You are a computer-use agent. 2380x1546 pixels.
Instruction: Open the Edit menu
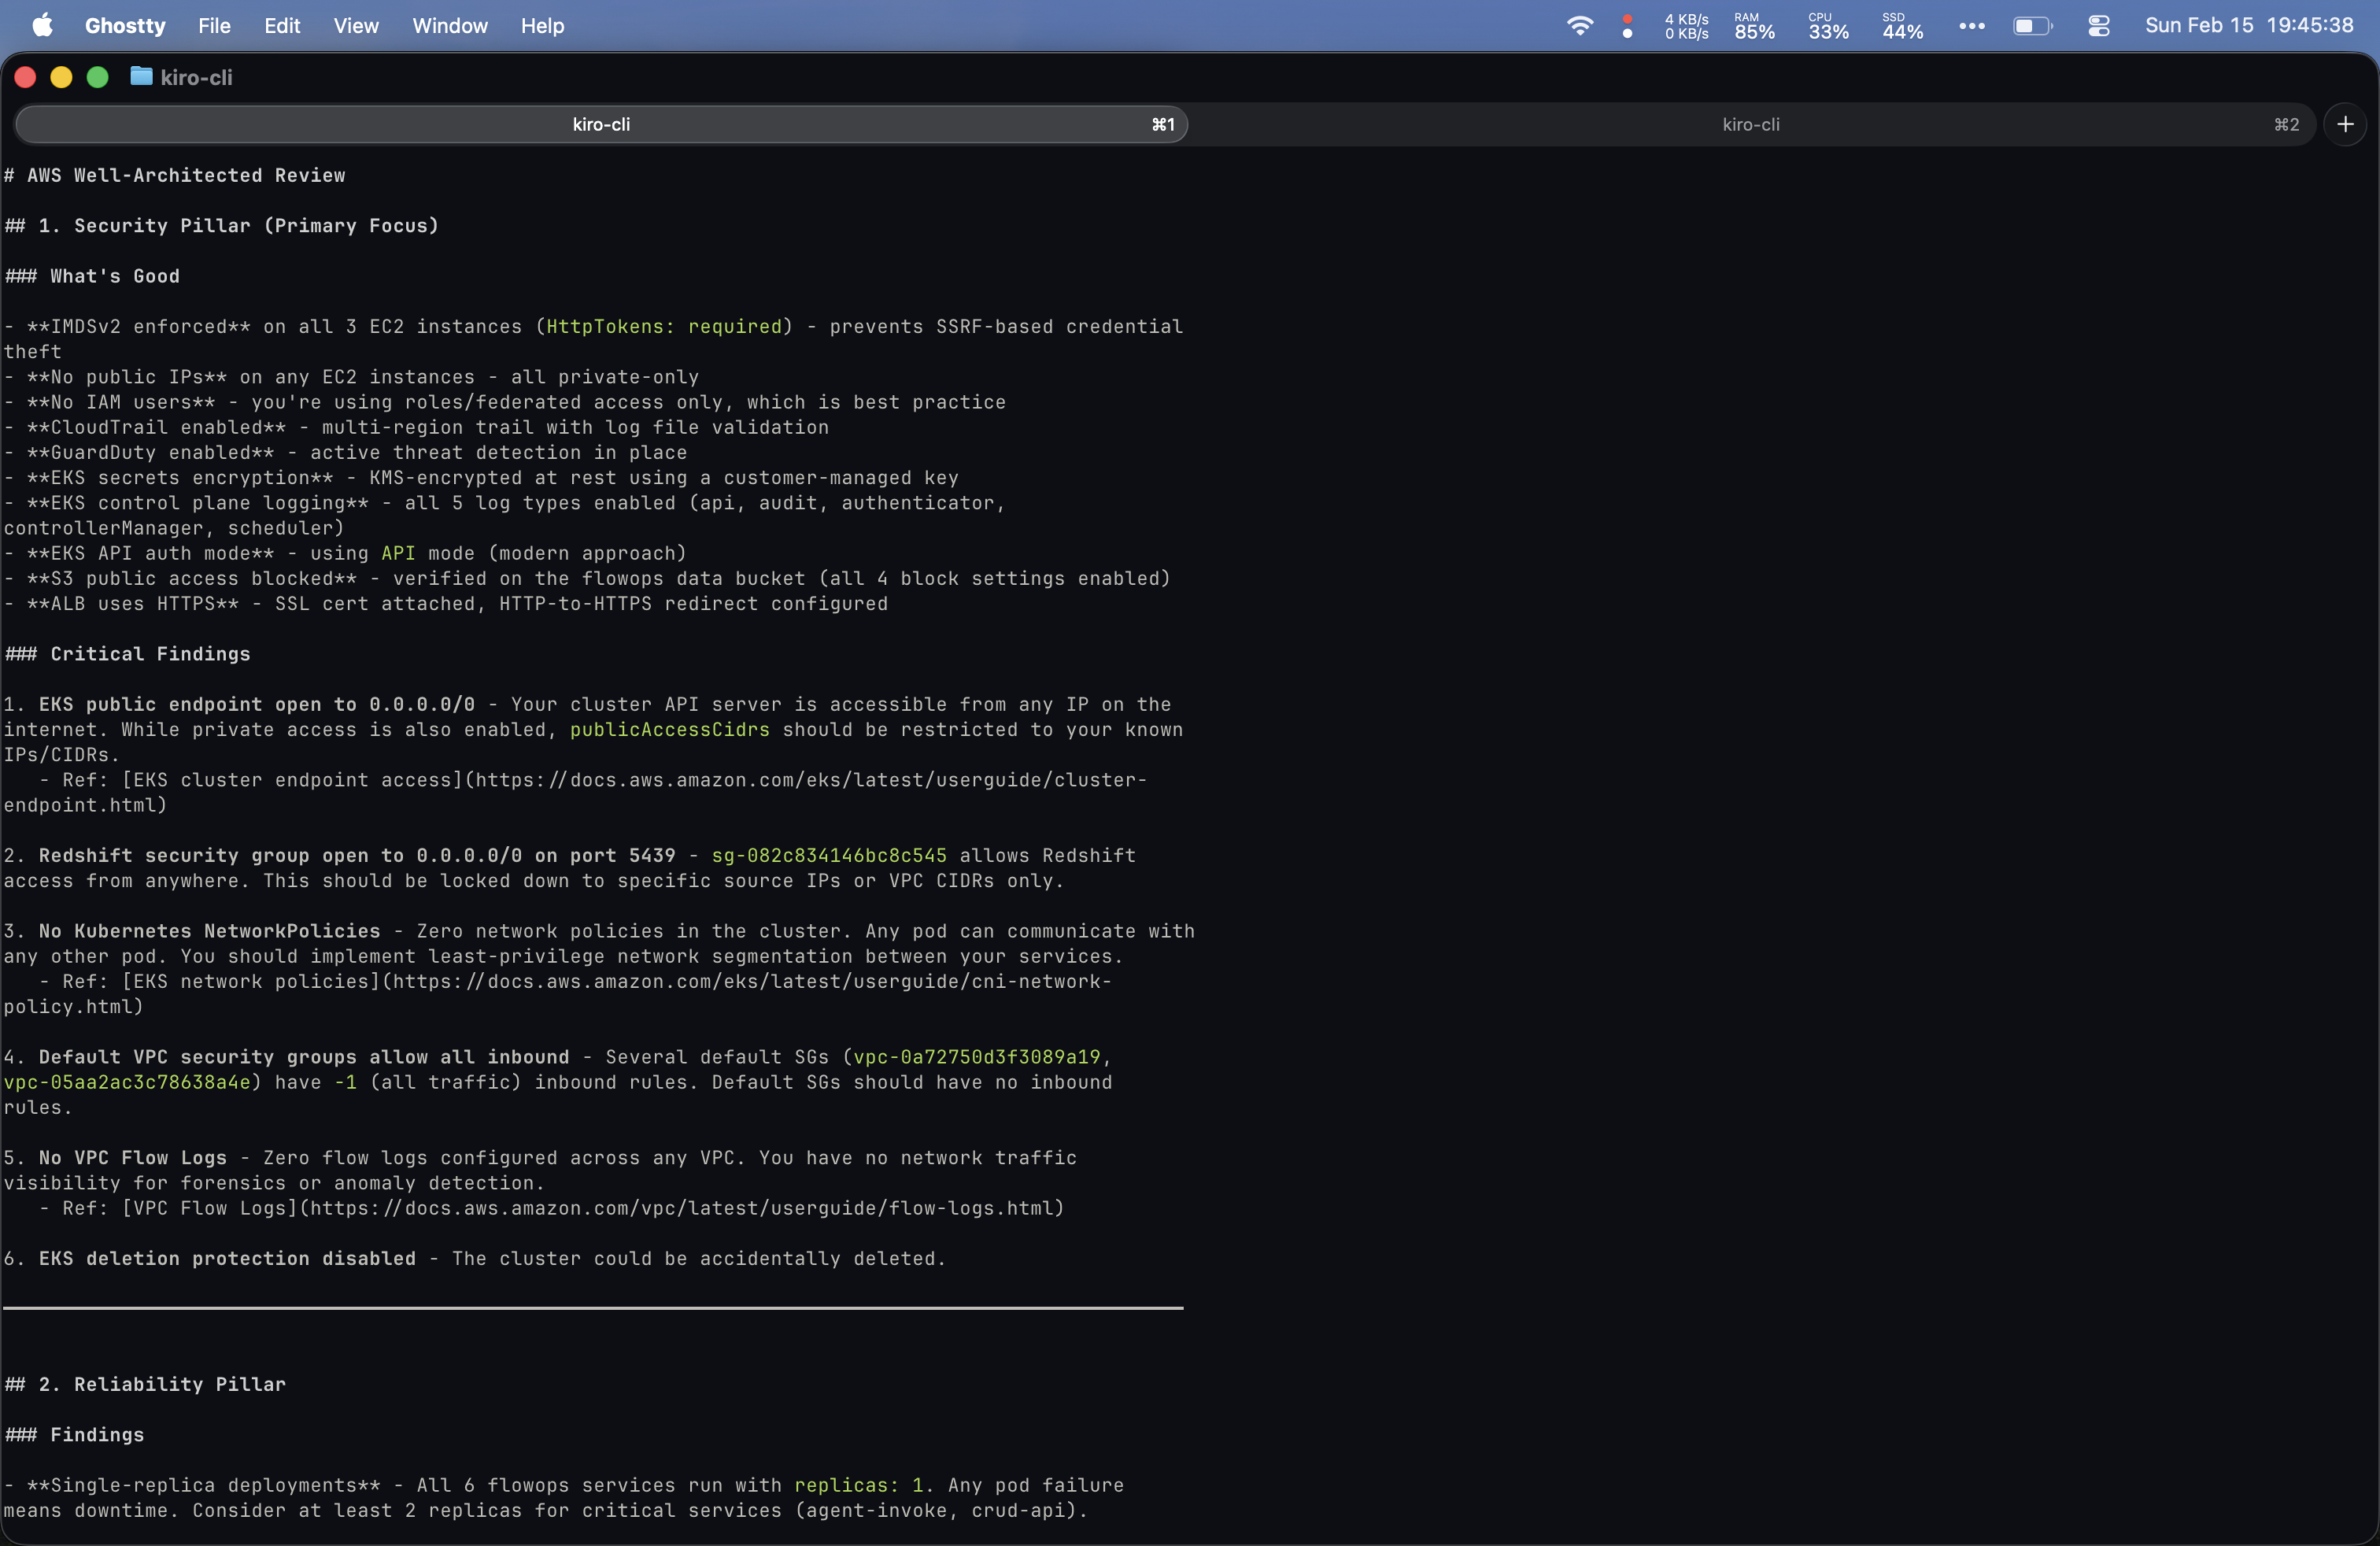click(282, 25)
